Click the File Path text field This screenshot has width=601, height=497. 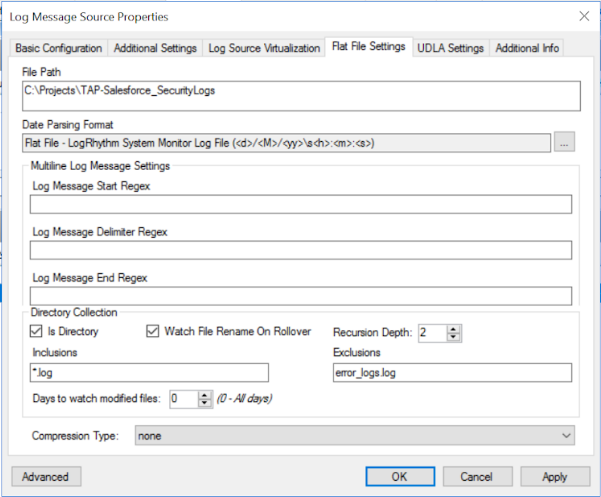point(300,96)
